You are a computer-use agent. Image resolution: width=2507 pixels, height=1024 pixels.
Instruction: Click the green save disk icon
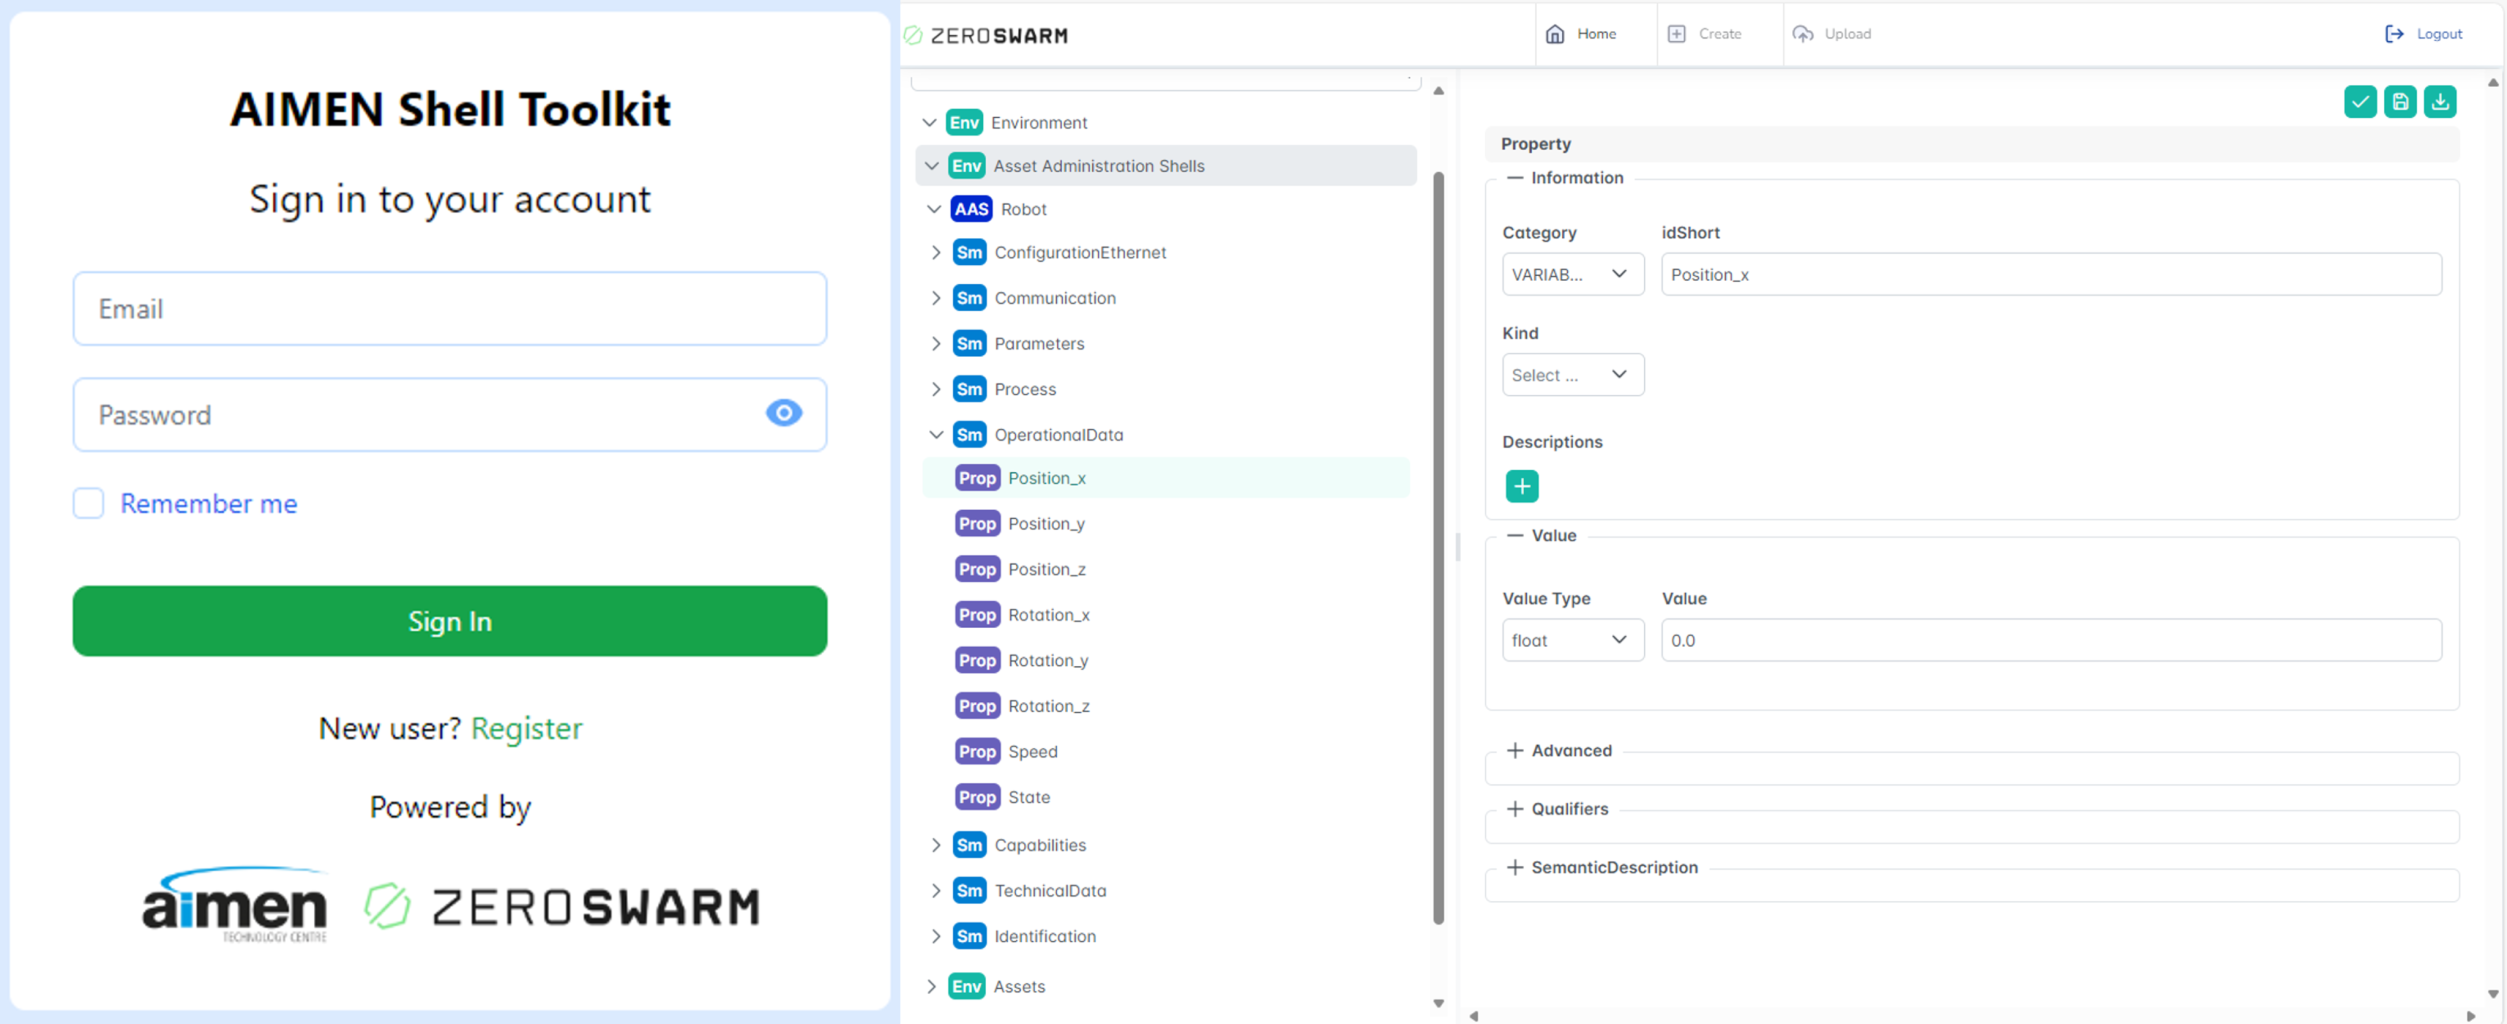pos(2399,102)
